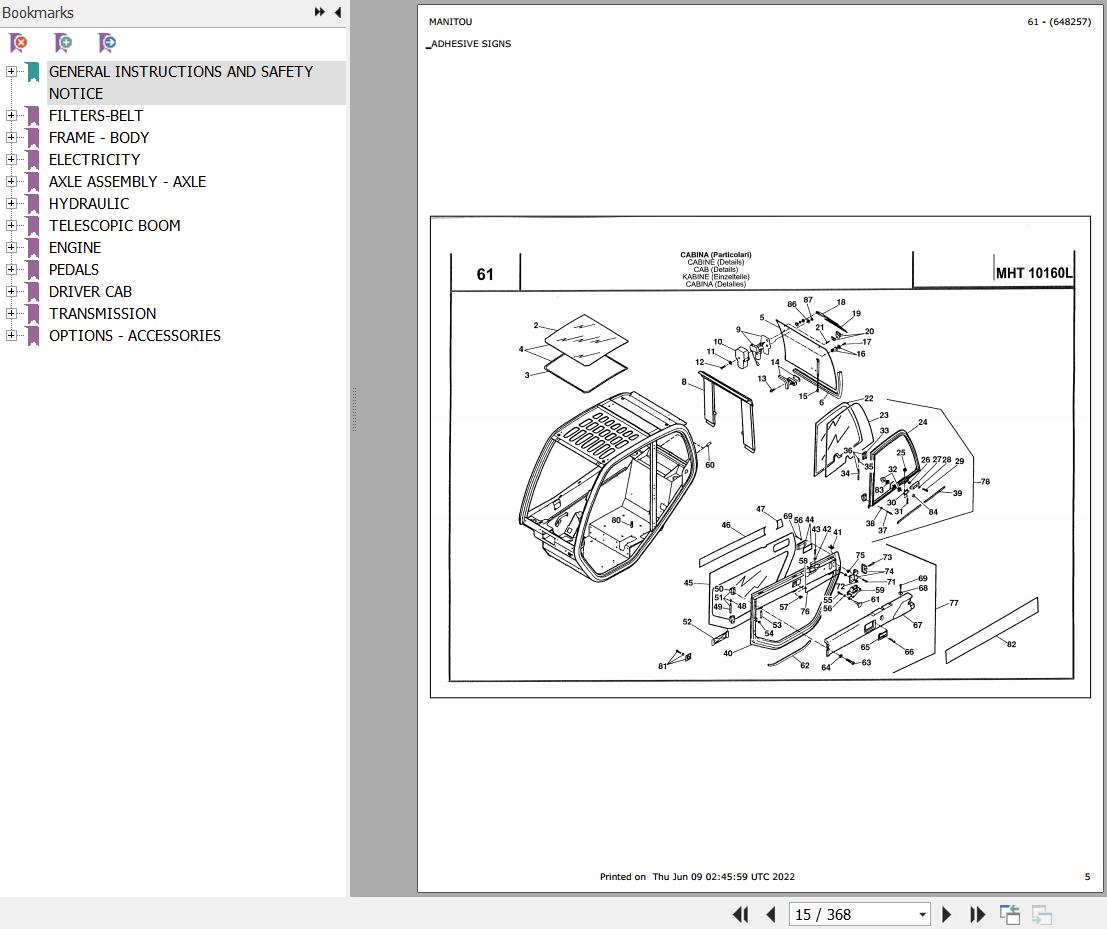
Task: Click the previous view icon
Action: pyautogui.click(x=1010, y=914)
